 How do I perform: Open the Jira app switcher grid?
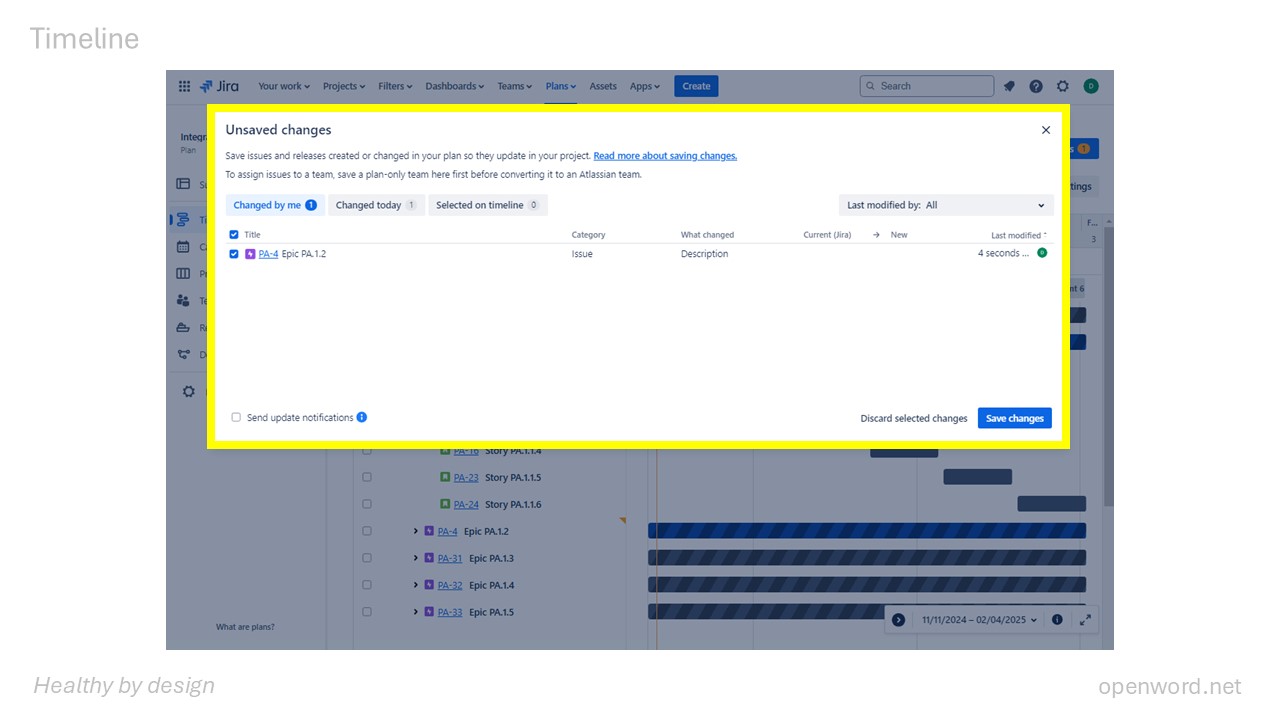tap(184, 86)
